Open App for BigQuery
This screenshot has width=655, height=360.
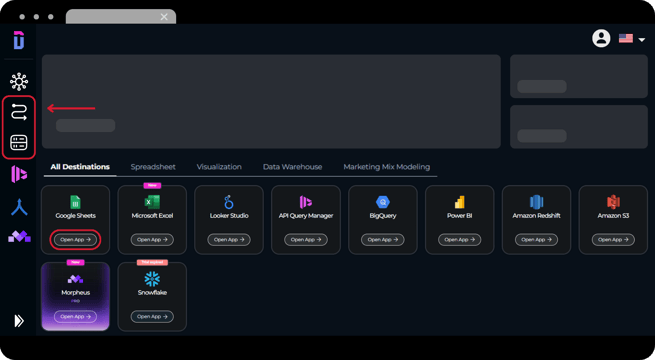383,240
